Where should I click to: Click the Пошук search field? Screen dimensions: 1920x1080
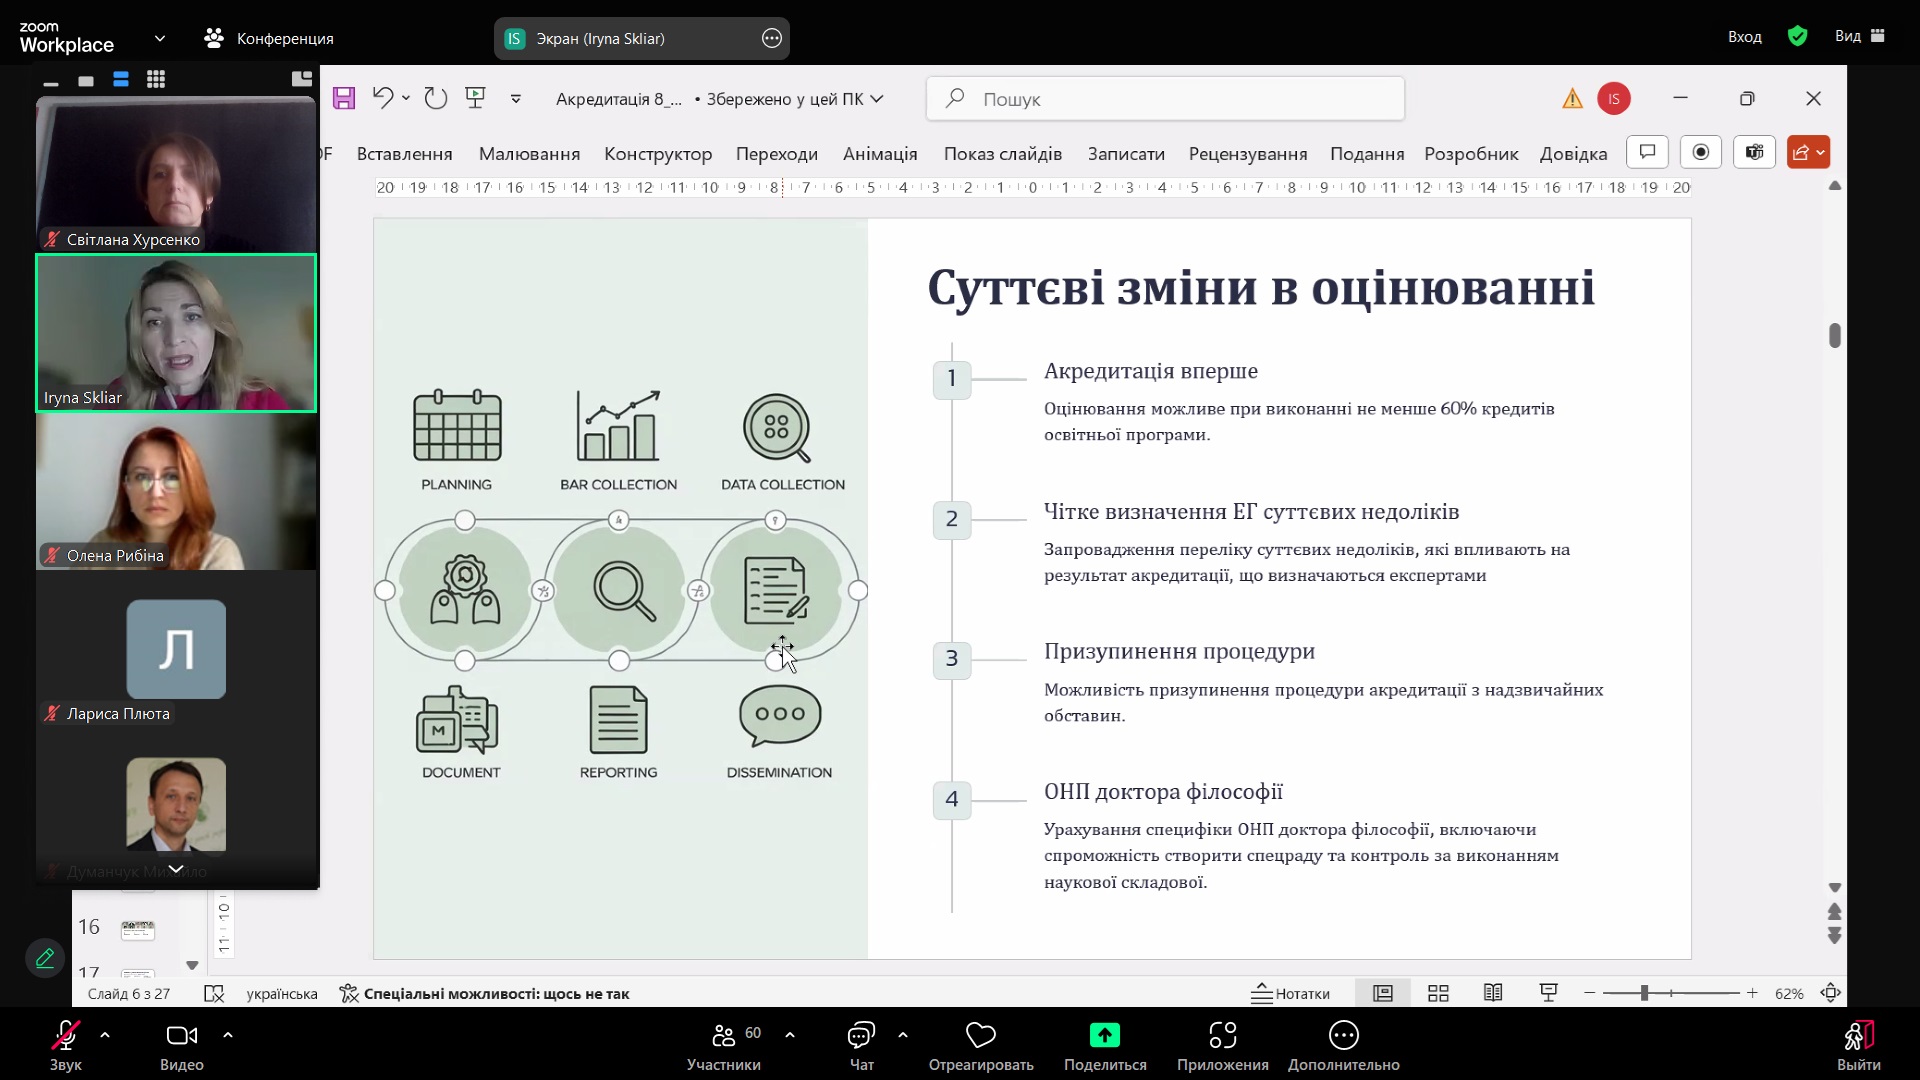click(1165, 99)
